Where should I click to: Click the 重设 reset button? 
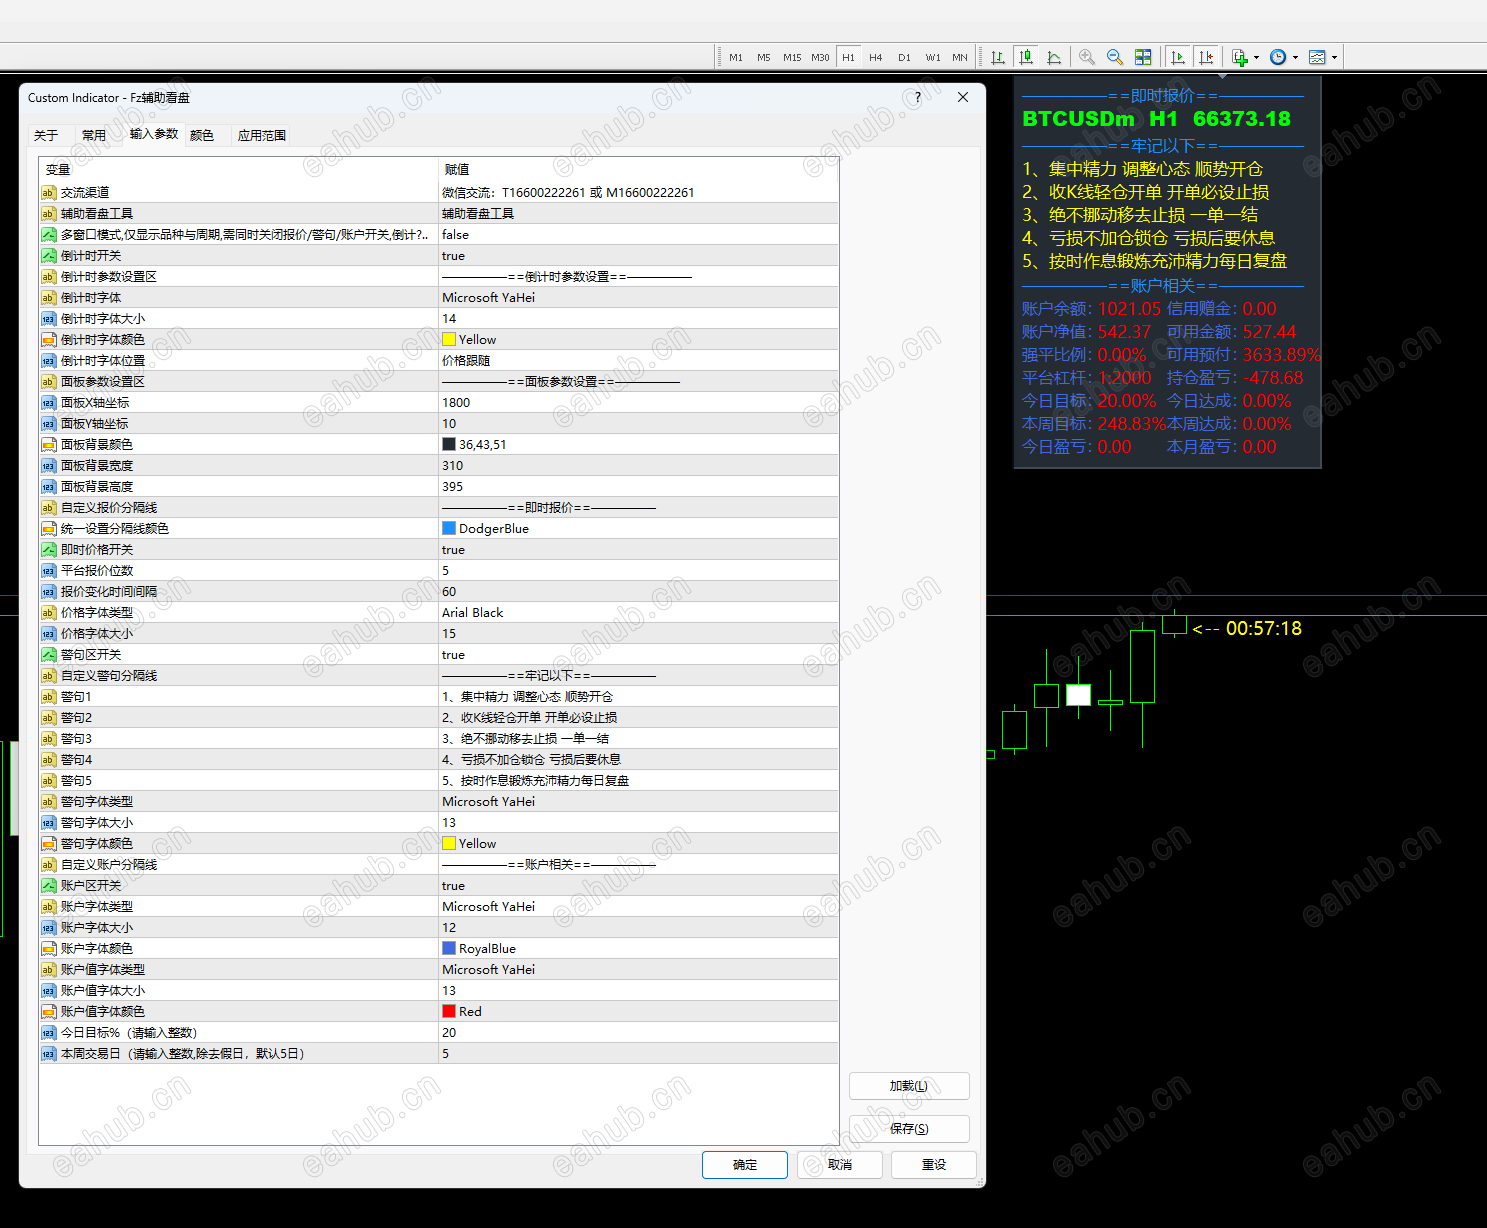934,1165
